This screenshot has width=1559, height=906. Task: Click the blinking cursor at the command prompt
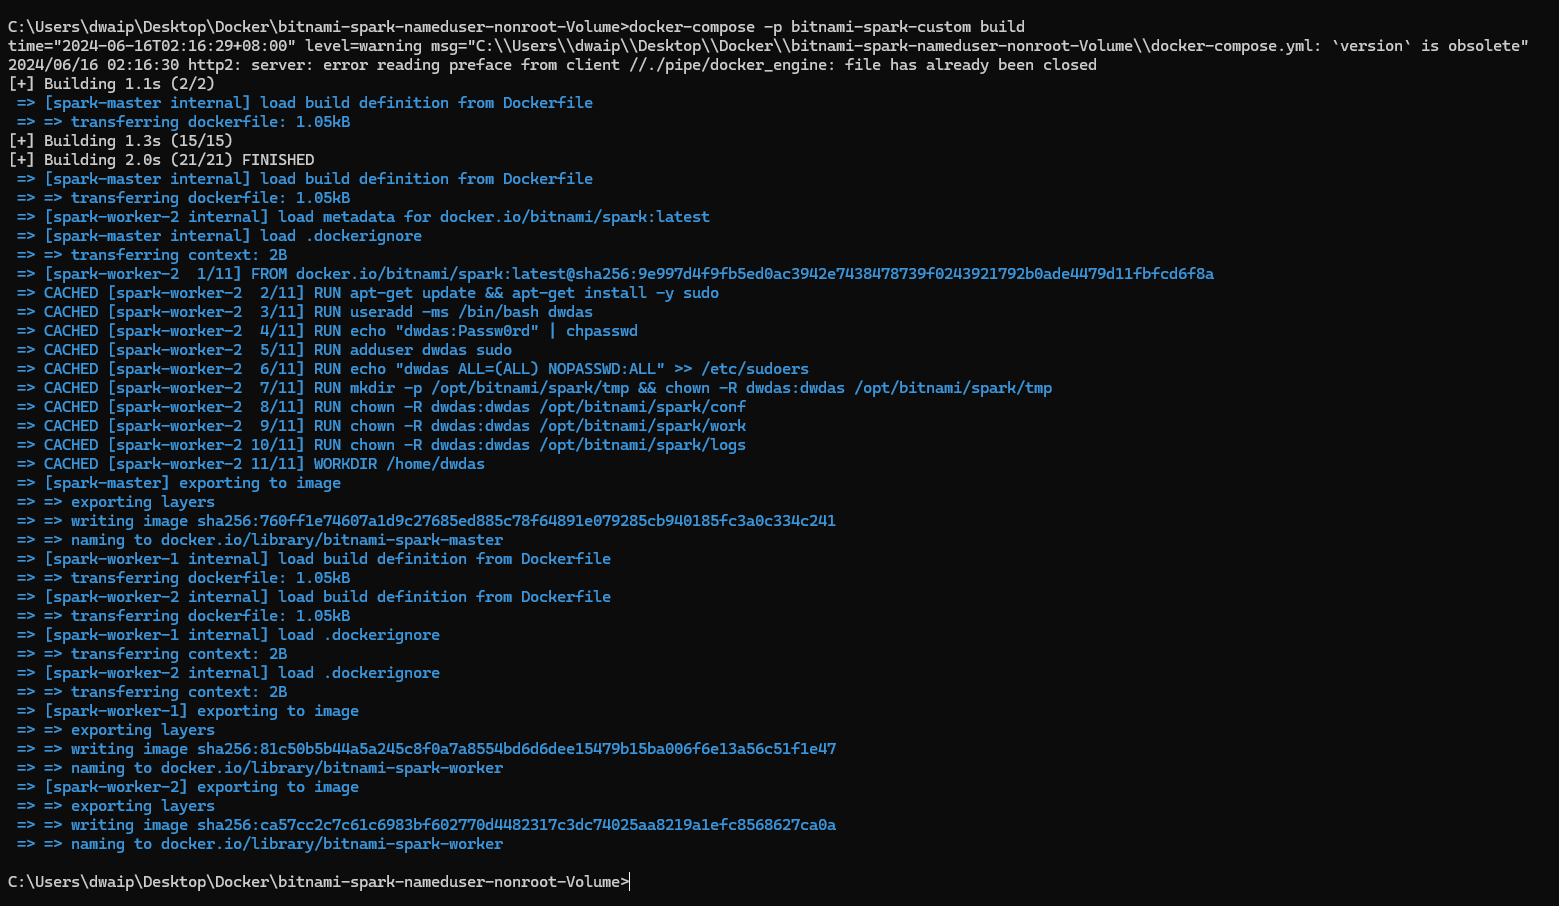click(x=630, y=882)
